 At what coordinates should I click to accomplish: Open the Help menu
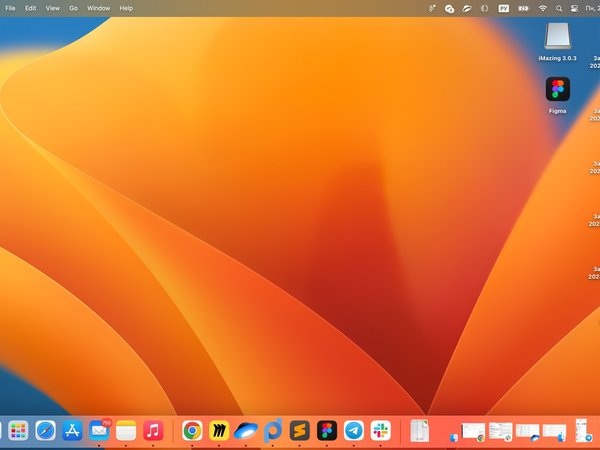click(126, 8)
